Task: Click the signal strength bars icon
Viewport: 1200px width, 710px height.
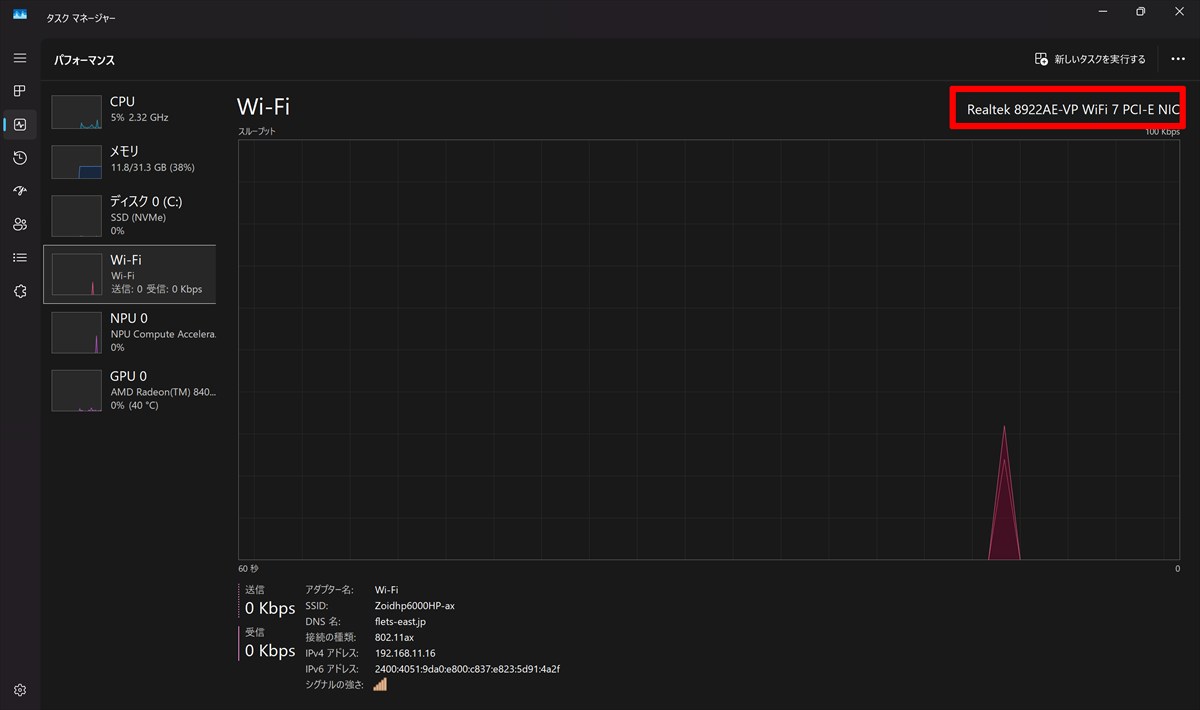Action: 380,684
